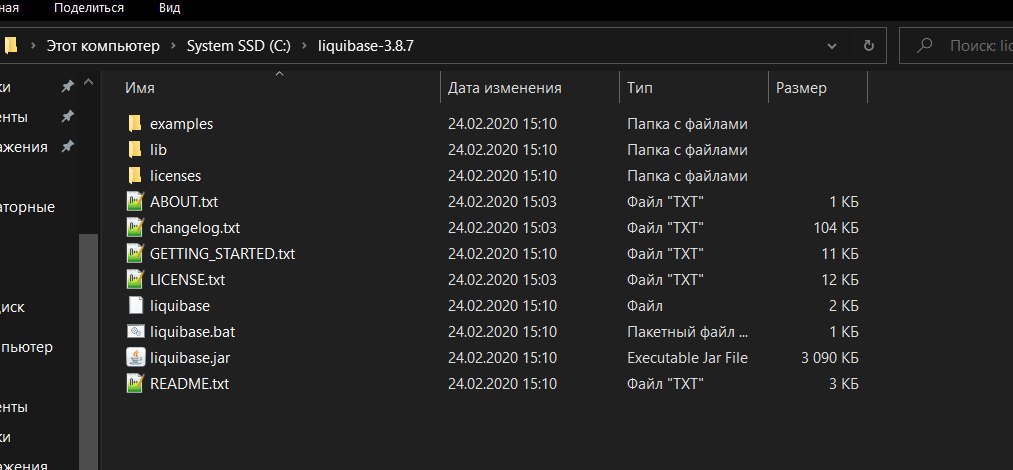Select the lib folder icon
The width and height of the screenshot is (1013, 470).
[134, 150]
